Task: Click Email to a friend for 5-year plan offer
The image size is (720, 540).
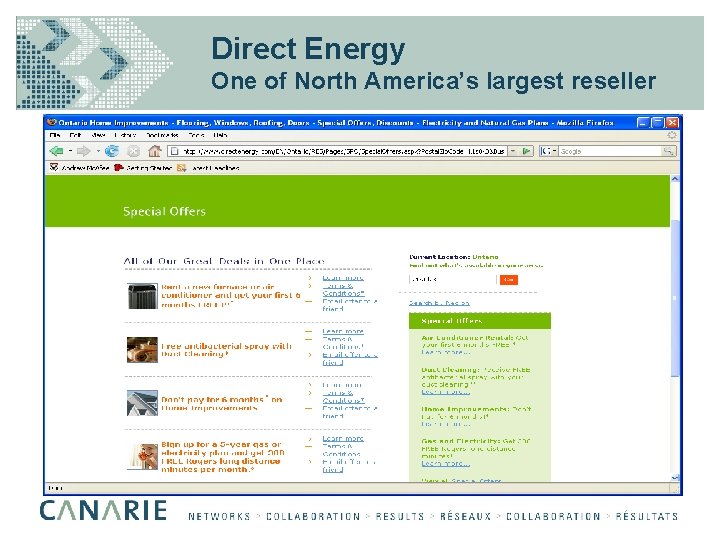Action: pyautogui.click(x=349, y=465)
